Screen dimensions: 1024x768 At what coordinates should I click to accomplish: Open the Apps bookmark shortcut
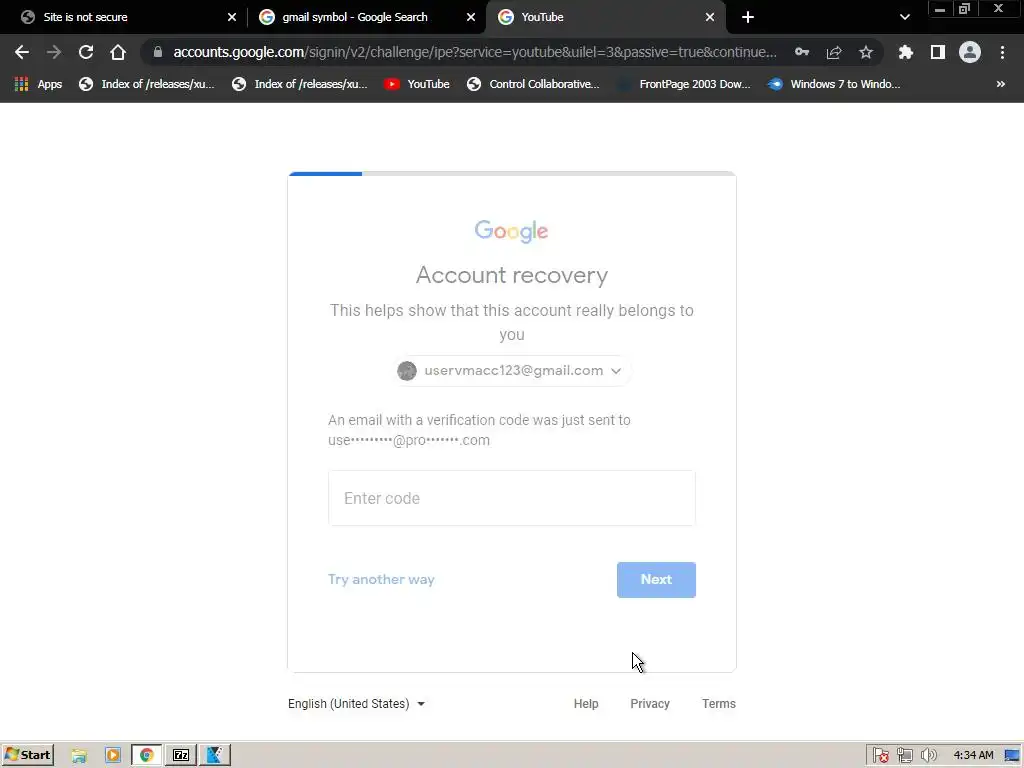pyautogui.click(x=38, y=84)
